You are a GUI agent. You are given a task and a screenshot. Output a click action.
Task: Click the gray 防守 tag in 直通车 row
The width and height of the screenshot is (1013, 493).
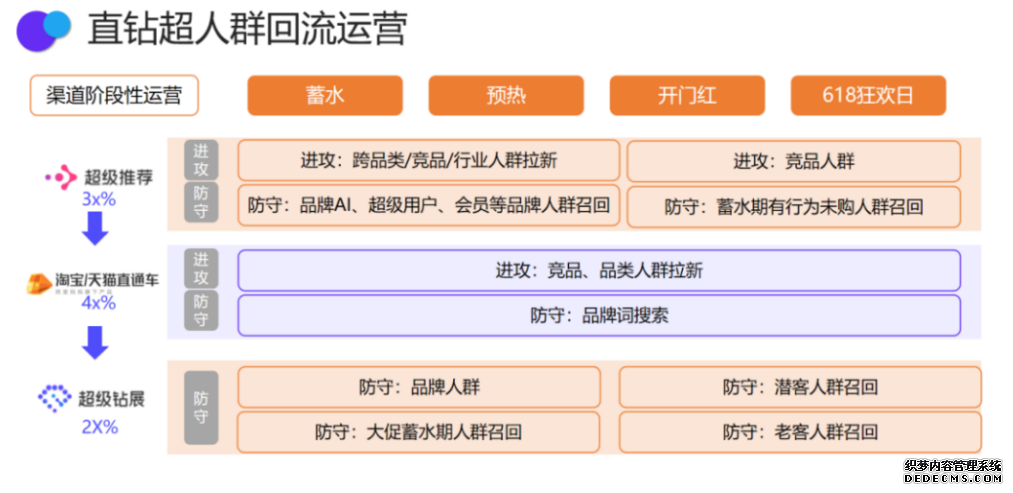point(201,311)
